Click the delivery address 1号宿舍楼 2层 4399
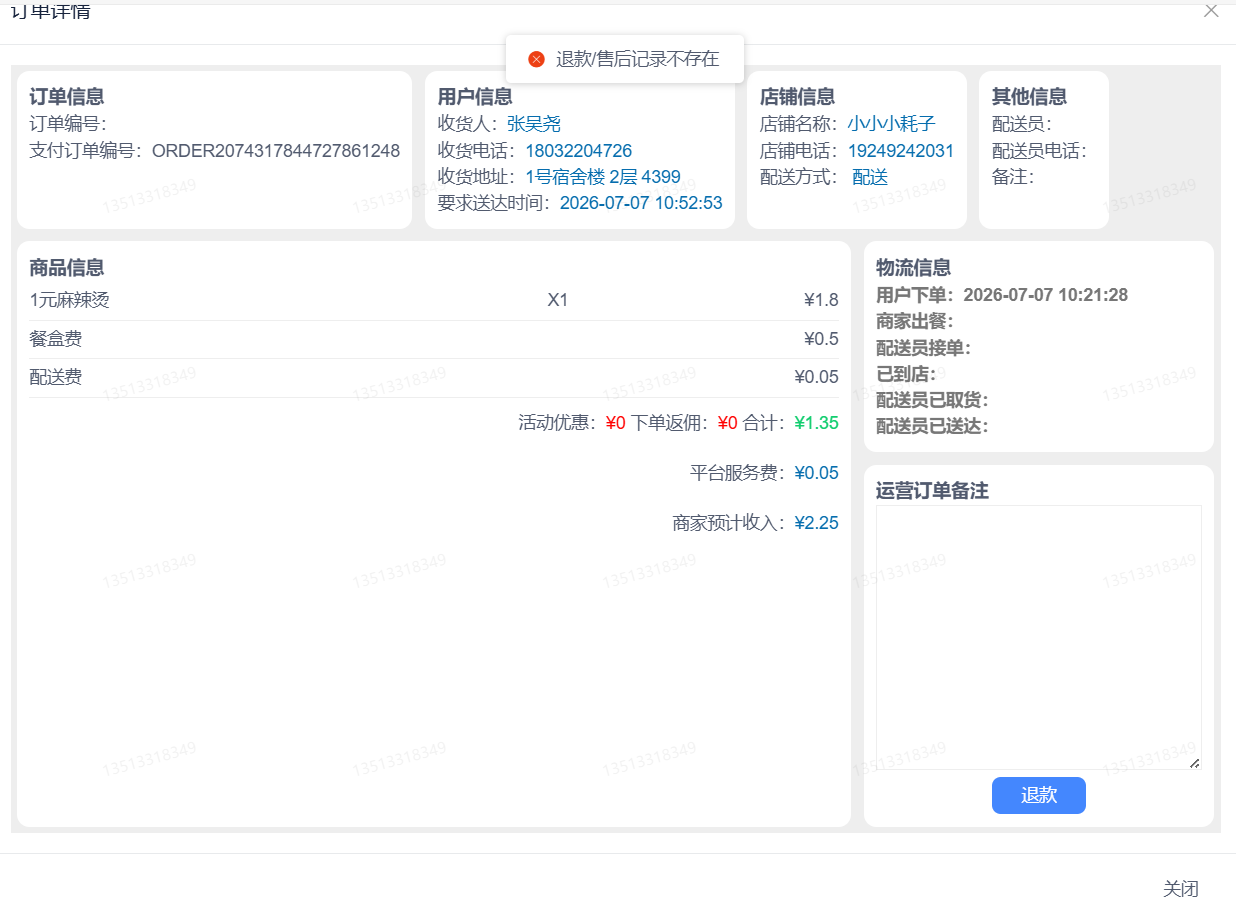Viewport: 1236px width, 910px height. [x=603, y=177]
